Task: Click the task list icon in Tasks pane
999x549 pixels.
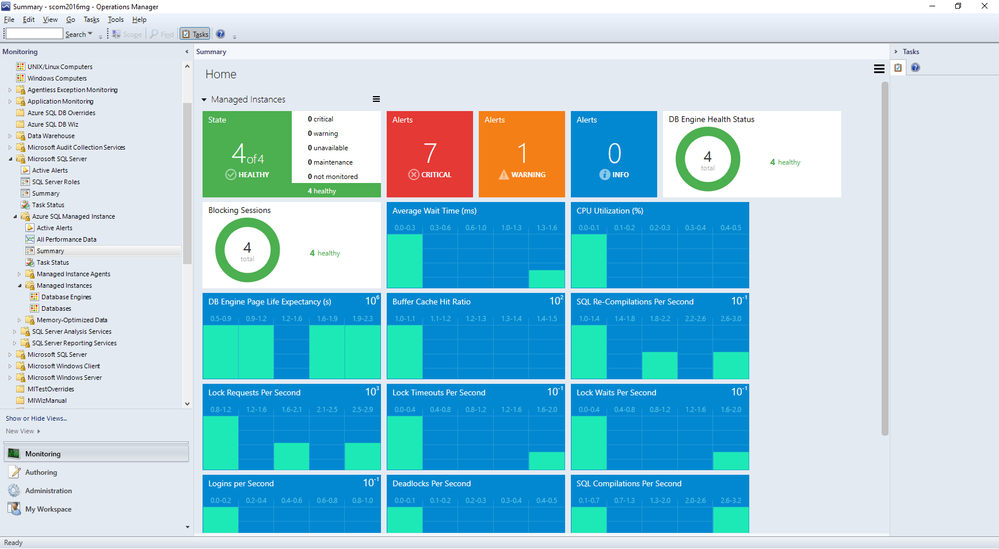Action: [x=898, y=68]
